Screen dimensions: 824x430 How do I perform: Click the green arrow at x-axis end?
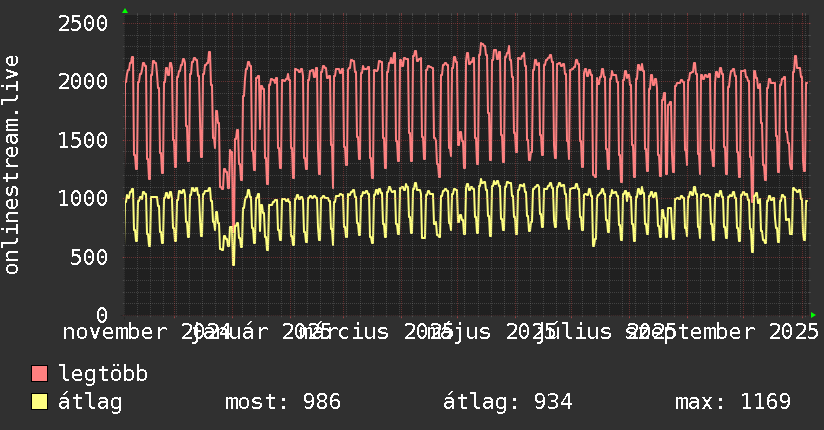(x=813, y=315)
